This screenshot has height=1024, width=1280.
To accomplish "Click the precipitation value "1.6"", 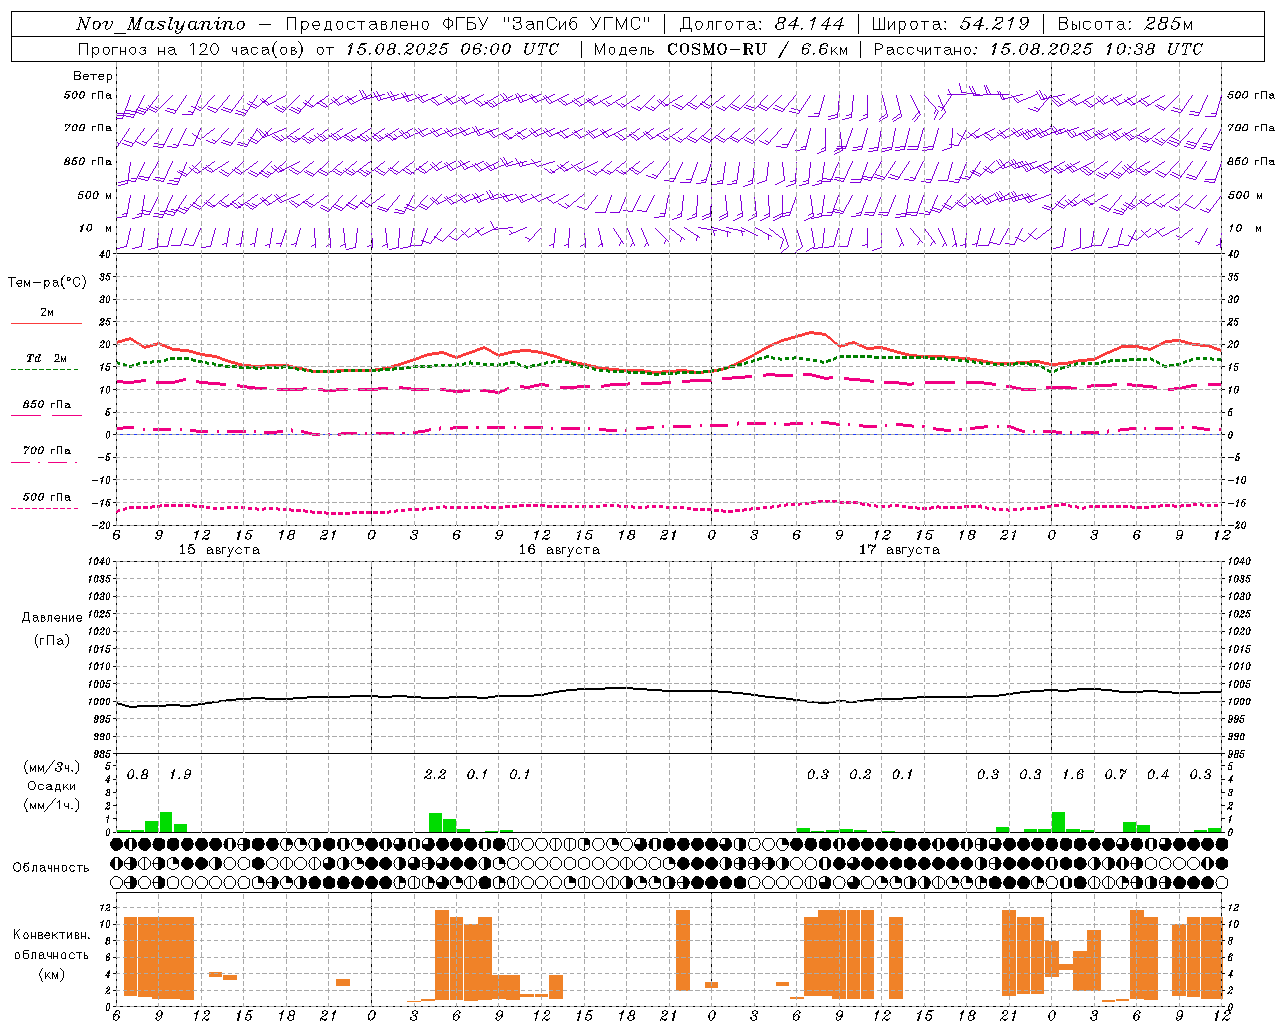I will tap(1073, 774).
